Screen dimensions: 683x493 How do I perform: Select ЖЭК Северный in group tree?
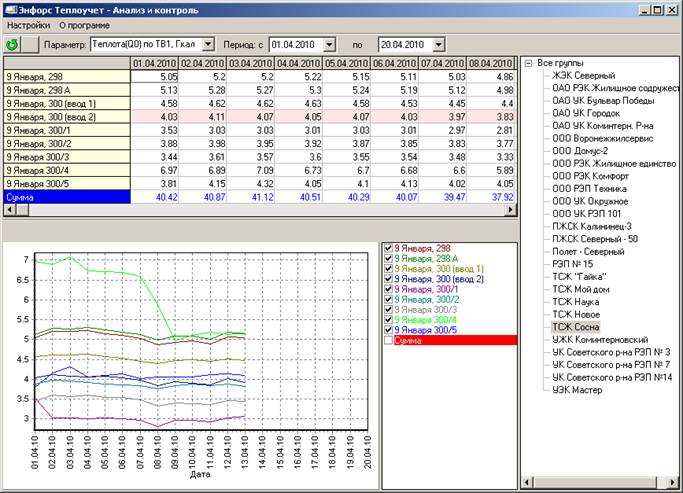click(x=583, y=76)
